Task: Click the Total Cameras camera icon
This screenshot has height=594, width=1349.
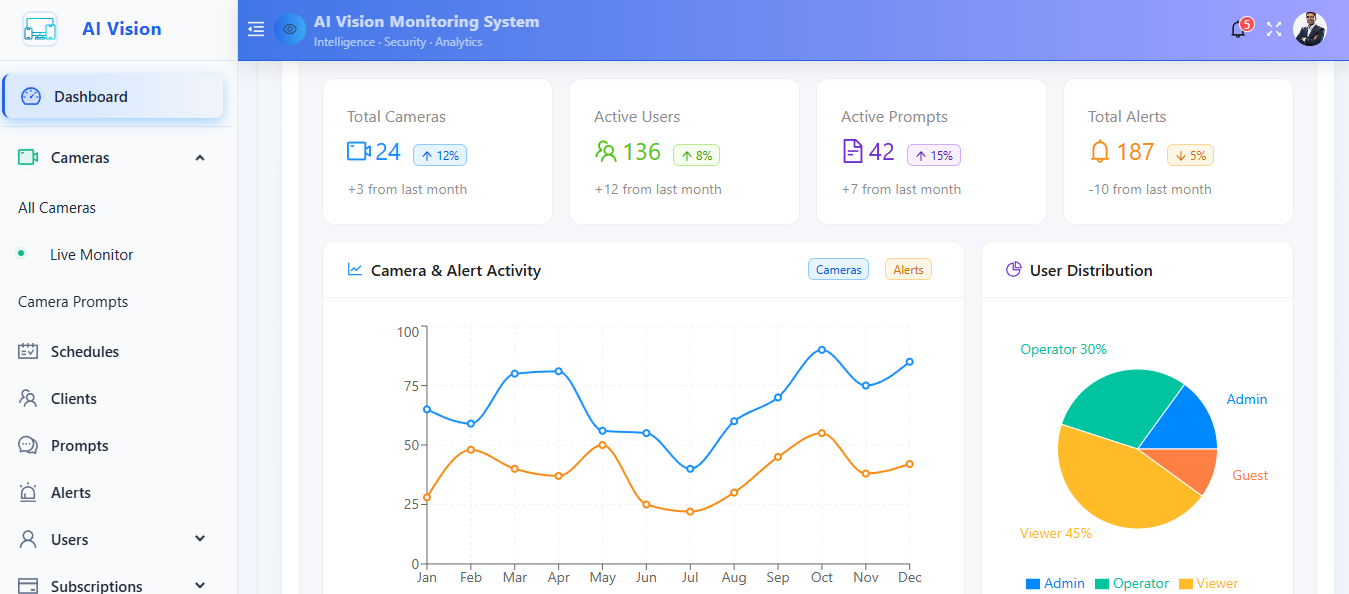Action: pyautogui.click(x=359, y=152)
